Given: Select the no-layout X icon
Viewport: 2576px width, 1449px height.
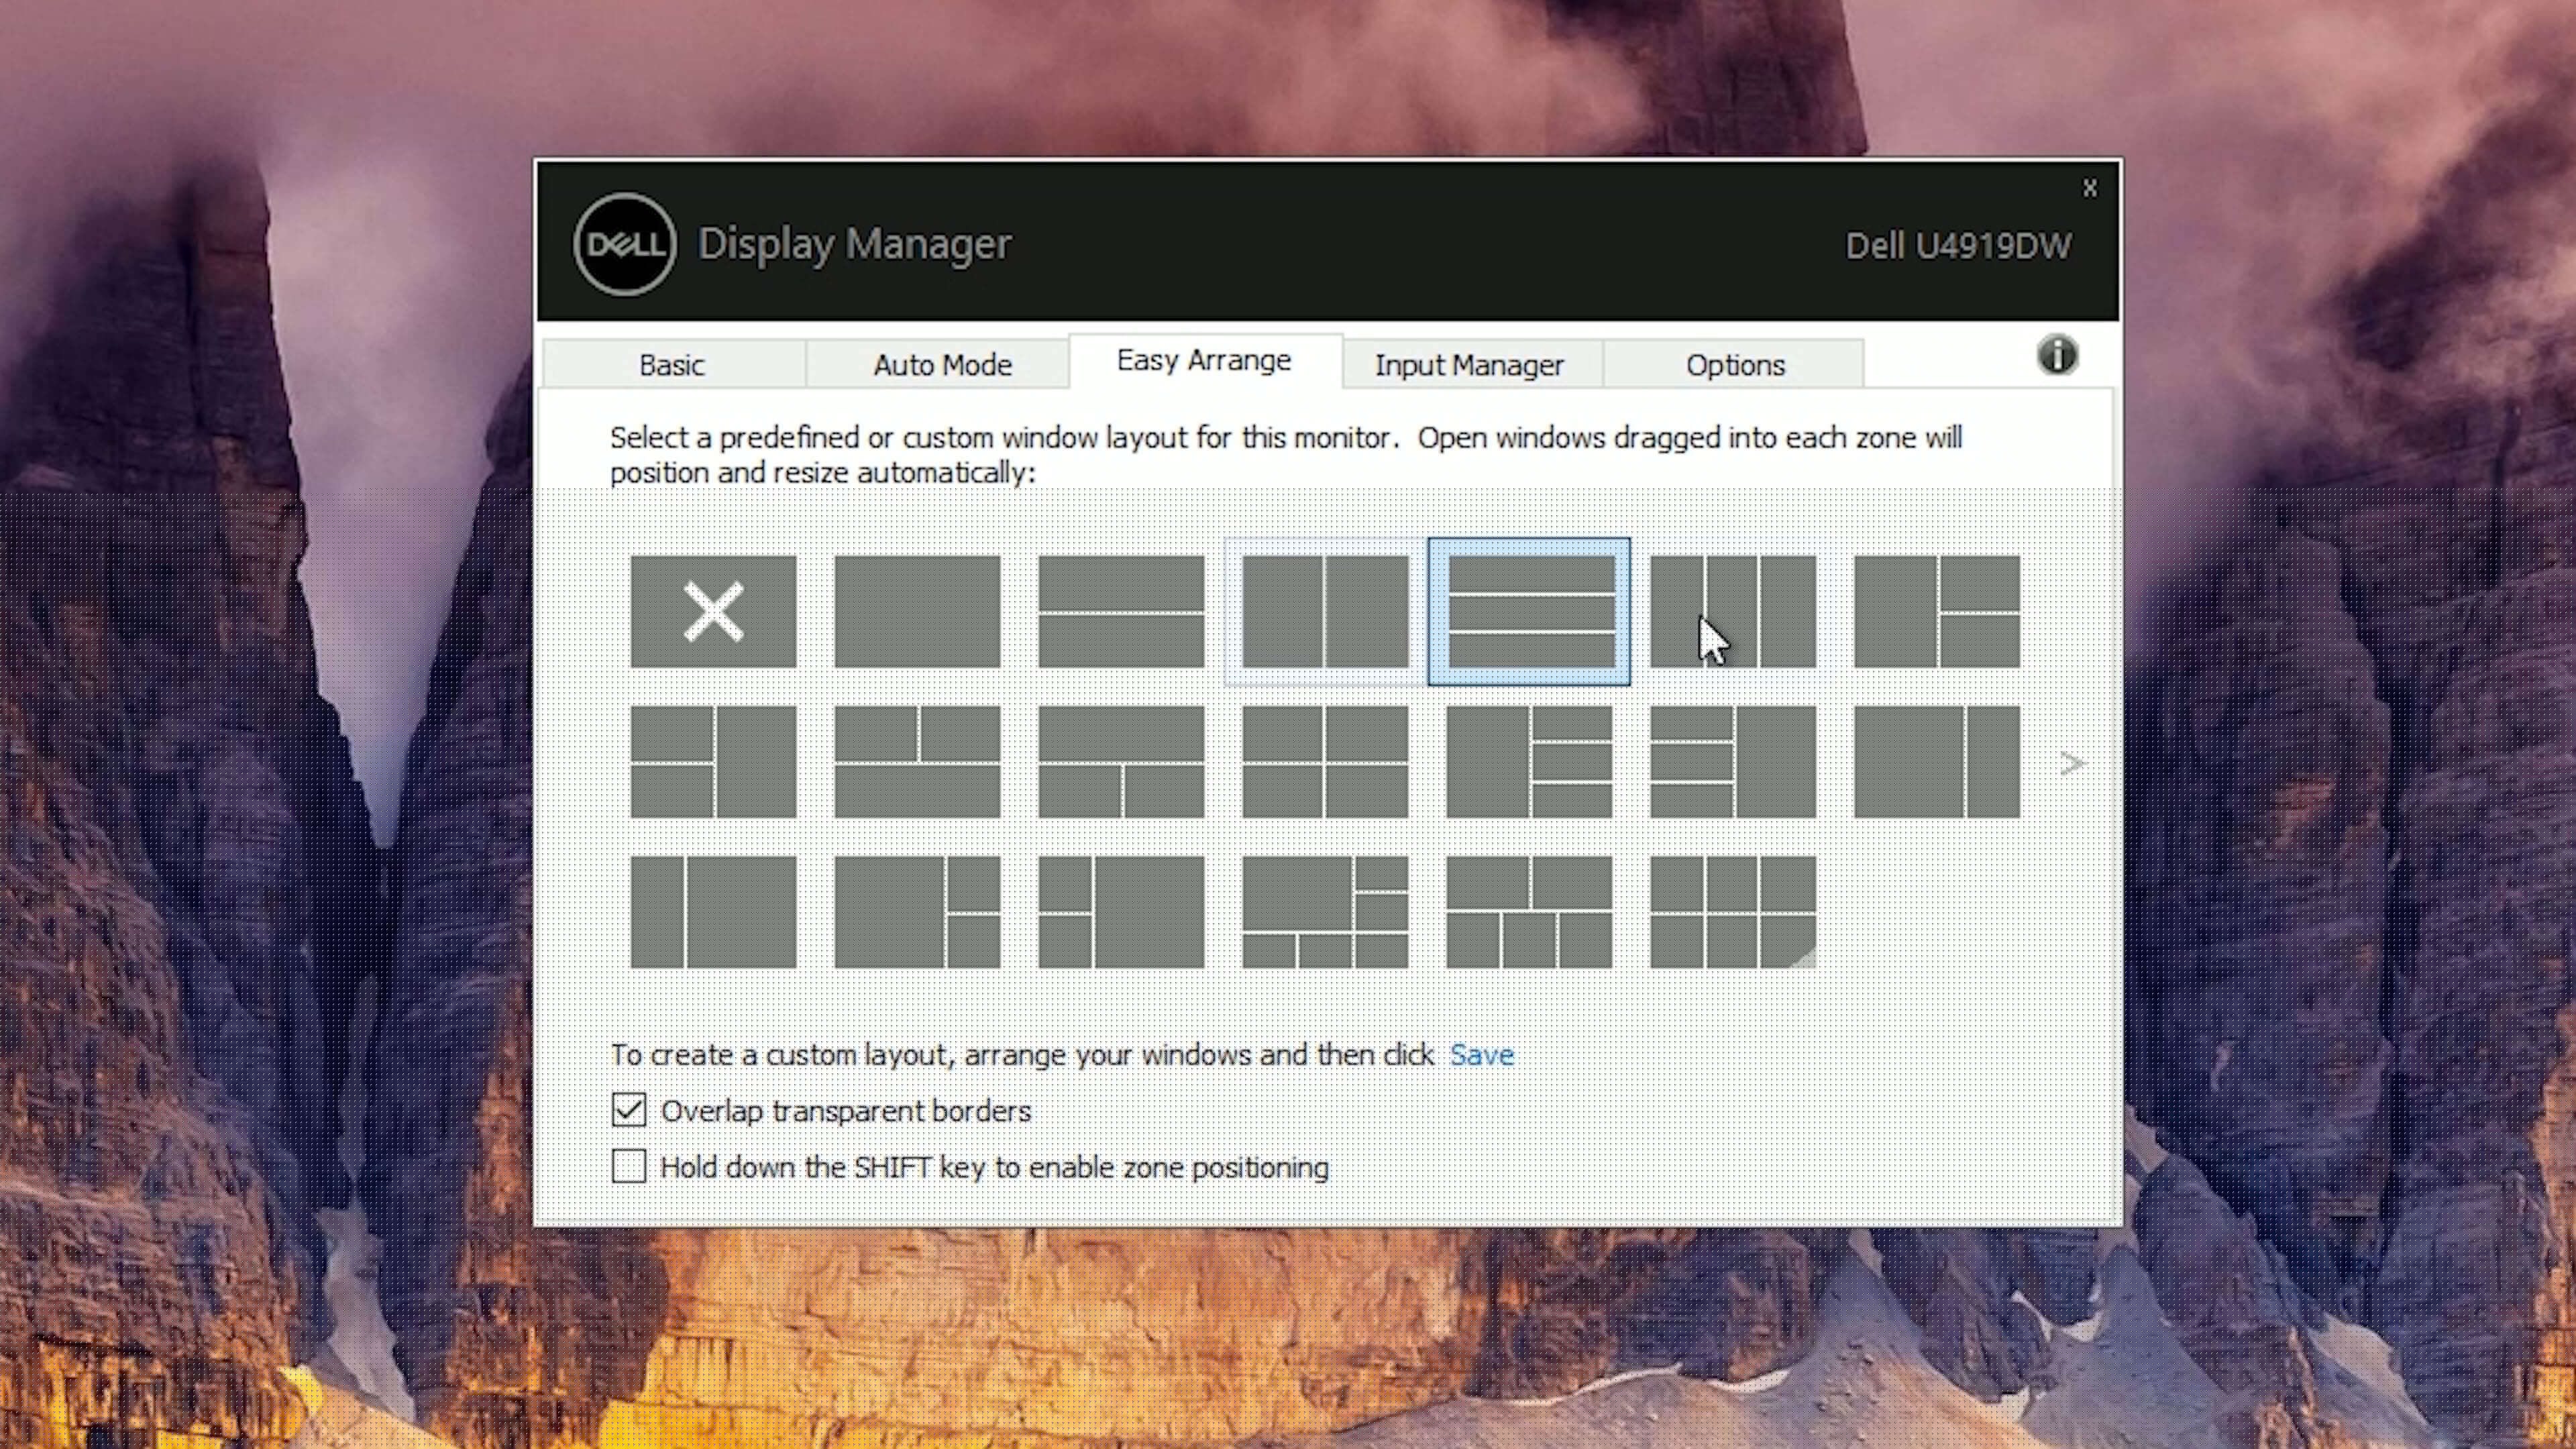Looking at the screenshot, I should [713, 611].
